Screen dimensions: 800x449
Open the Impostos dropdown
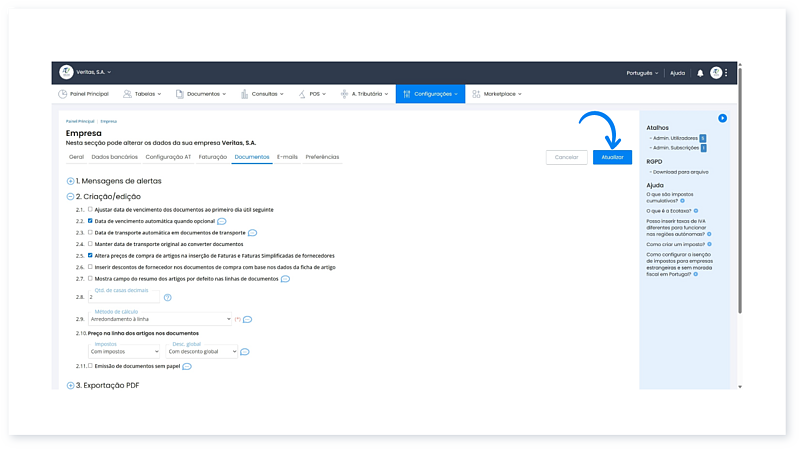pos(123,352)
